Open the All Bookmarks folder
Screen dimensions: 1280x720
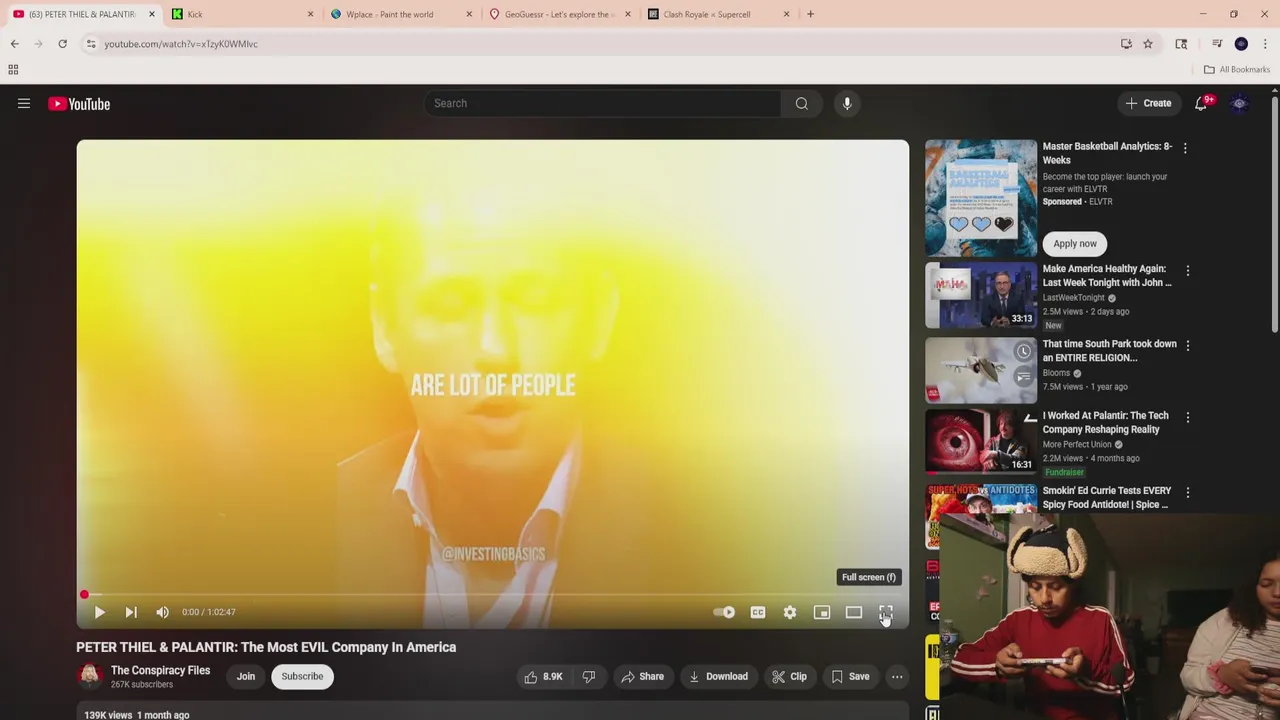pos(1237,69)
